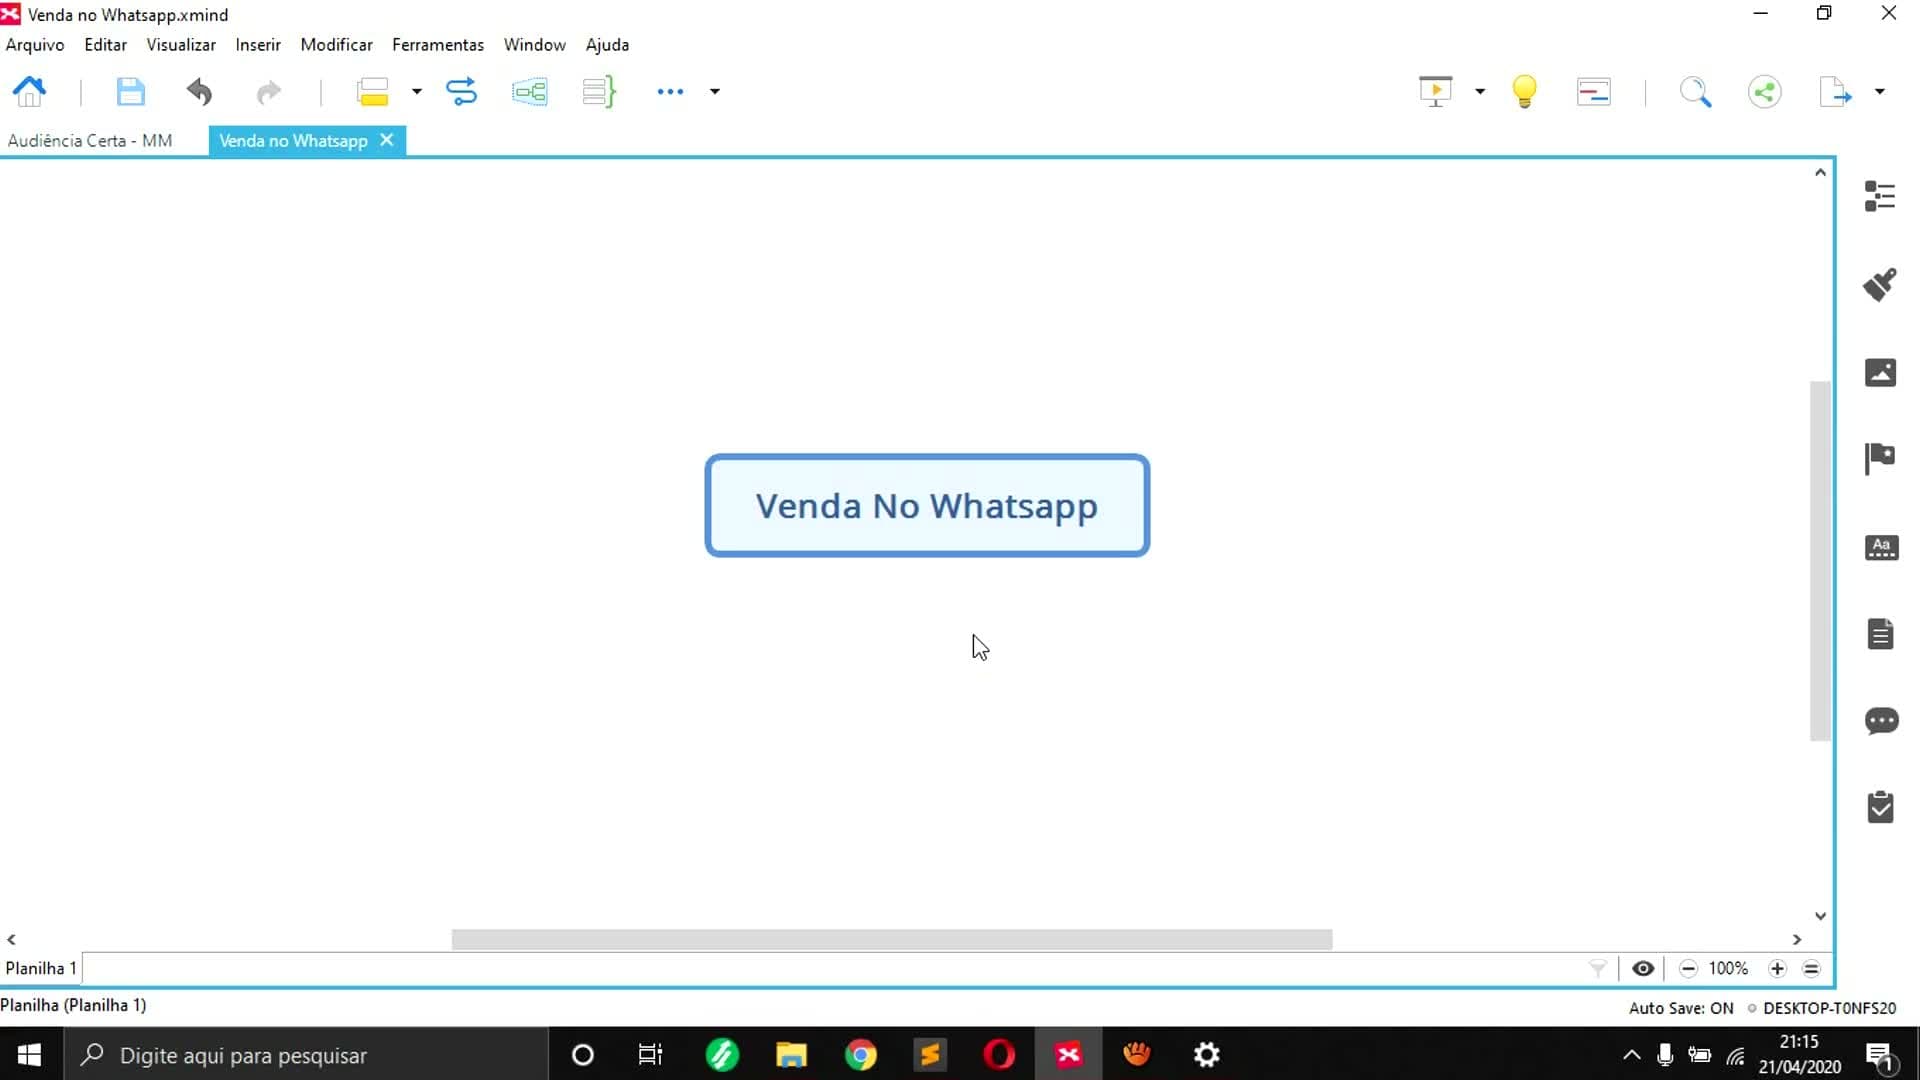Image resolution: width=1920 pixels, height=1080 pixels.
Task: Switch to the Audiência Certa - MM tab
Action: click(x=90, y=141)
